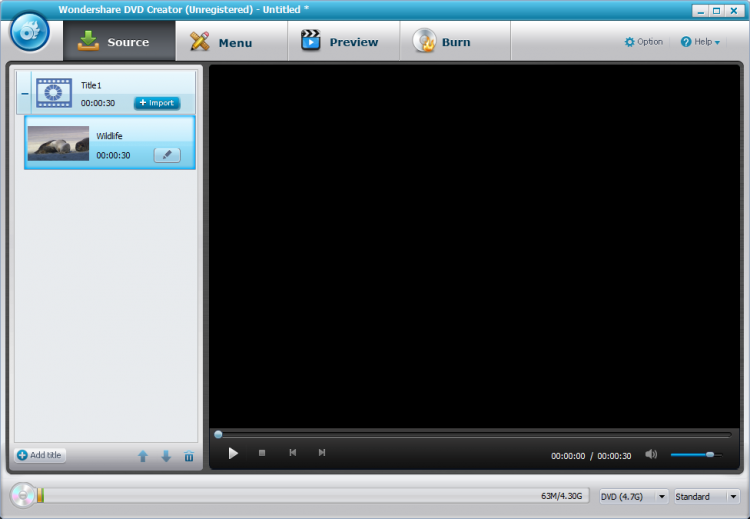Skip to next clip

[322, 452]
